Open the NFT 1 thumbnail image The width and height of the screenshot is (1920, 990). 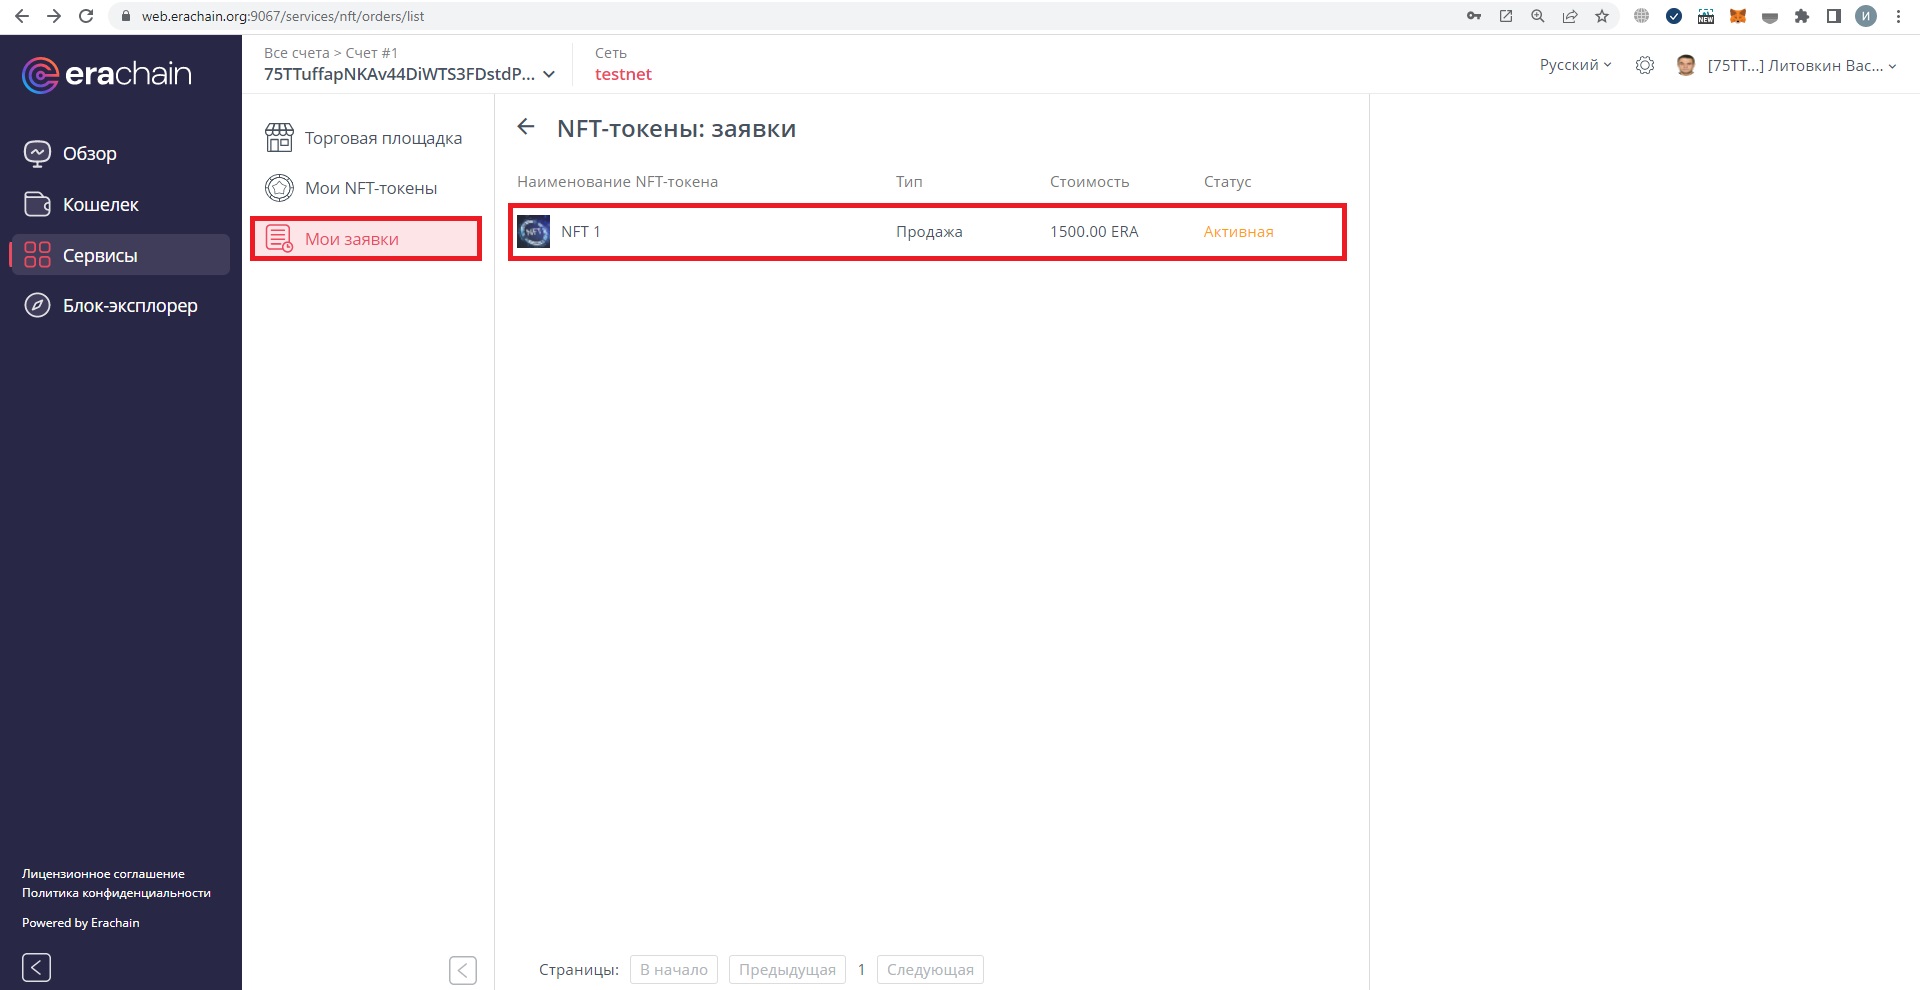[534, 232]
